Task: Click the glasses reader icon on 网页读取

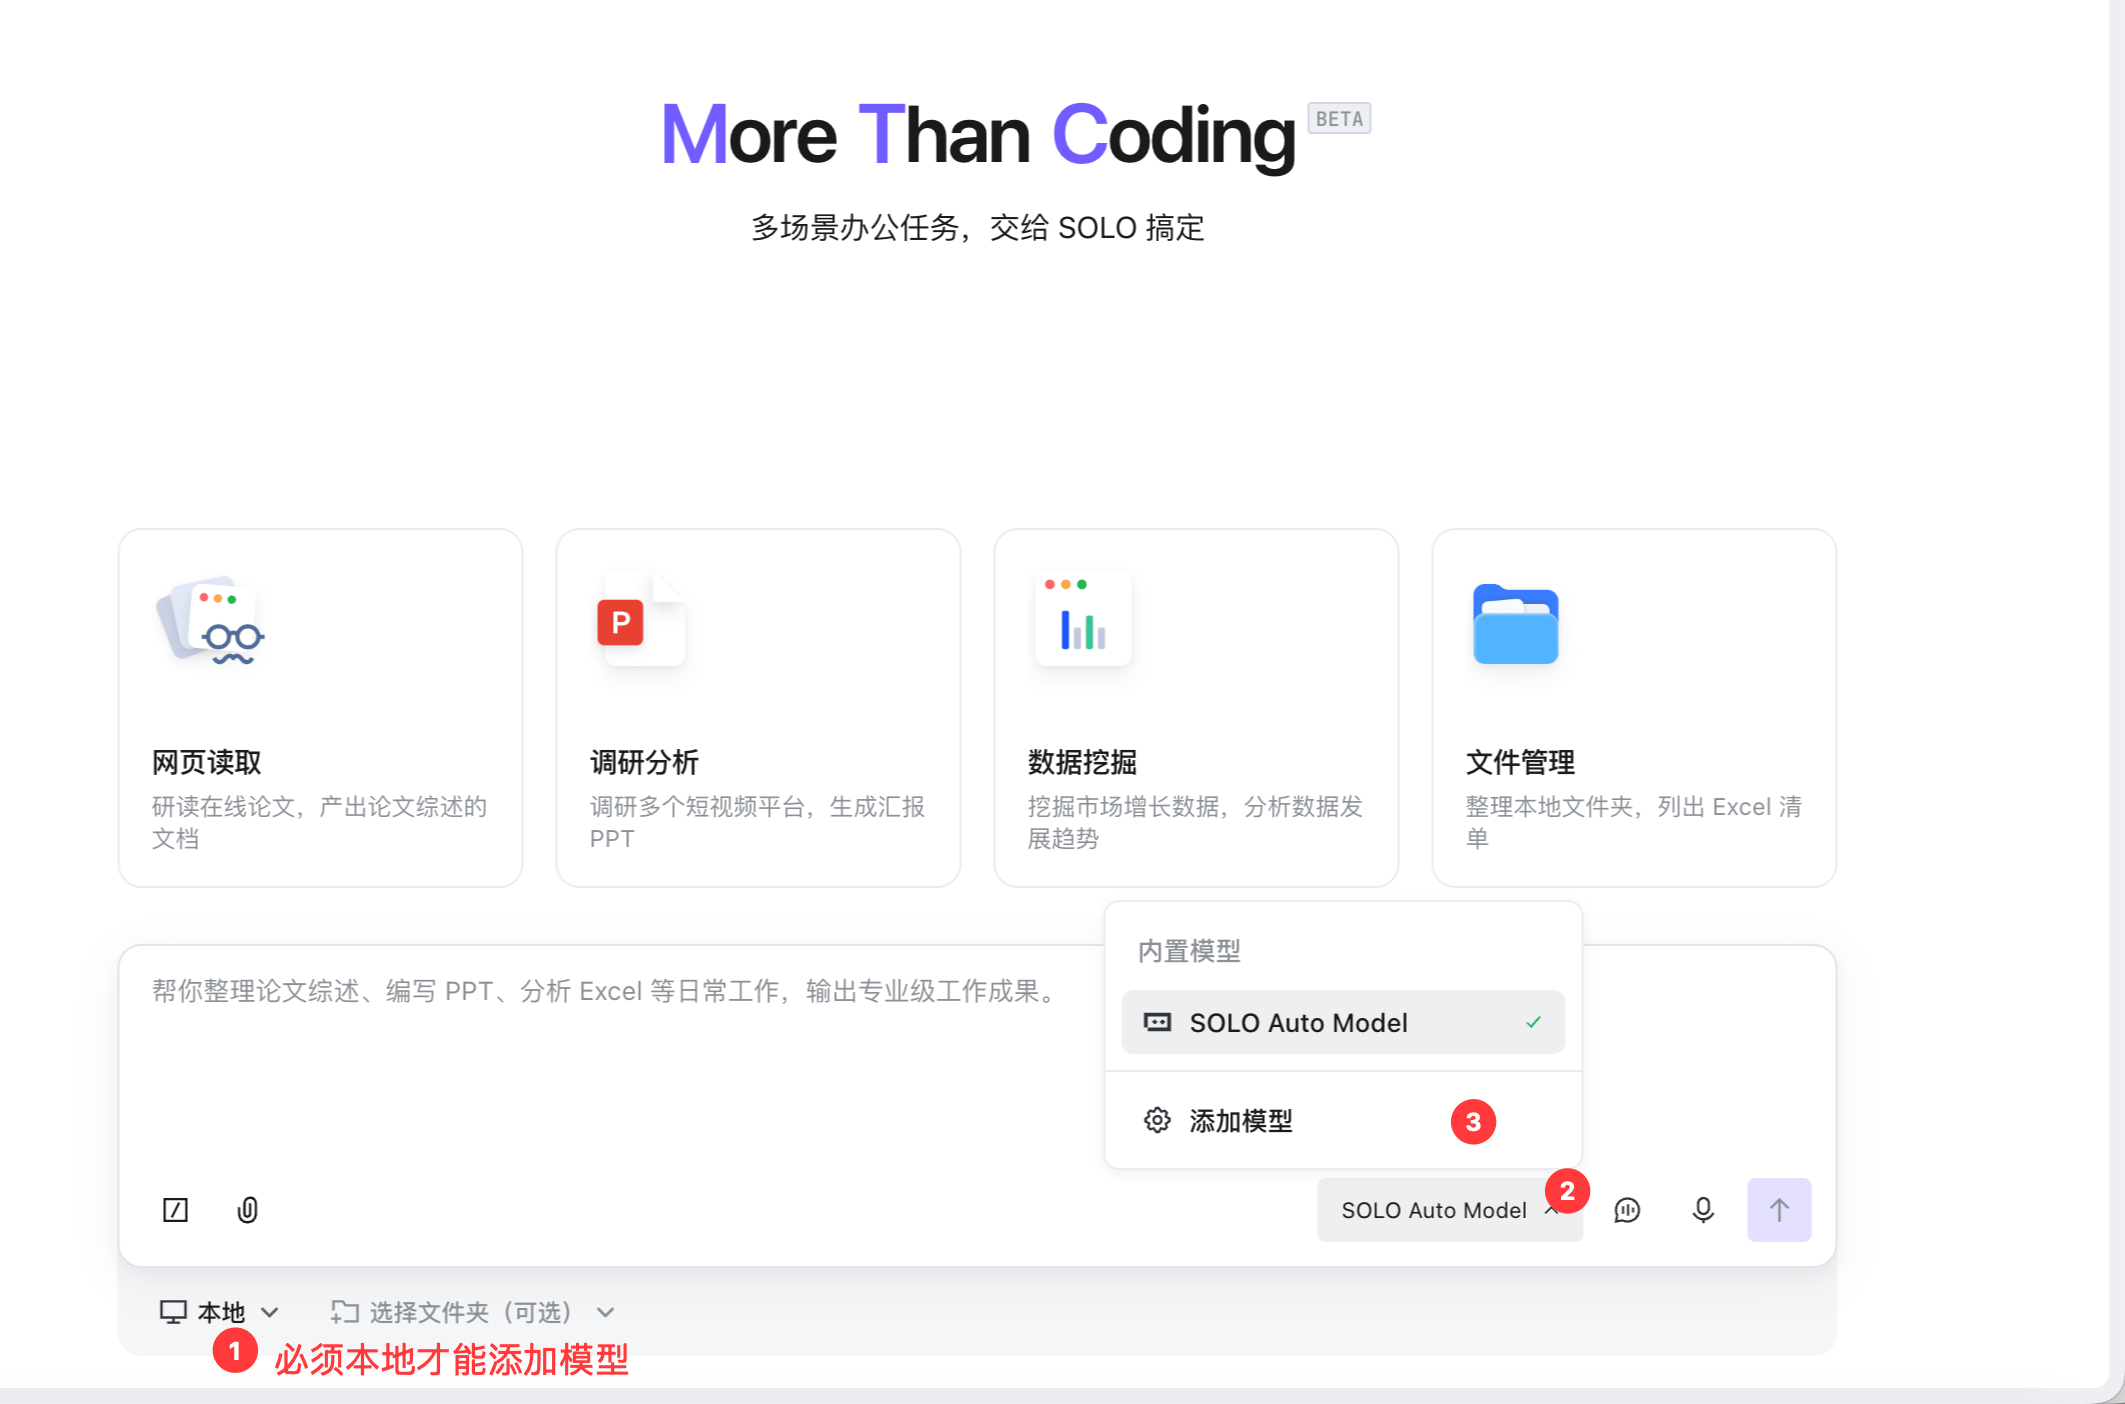Action: coord(210,621)
